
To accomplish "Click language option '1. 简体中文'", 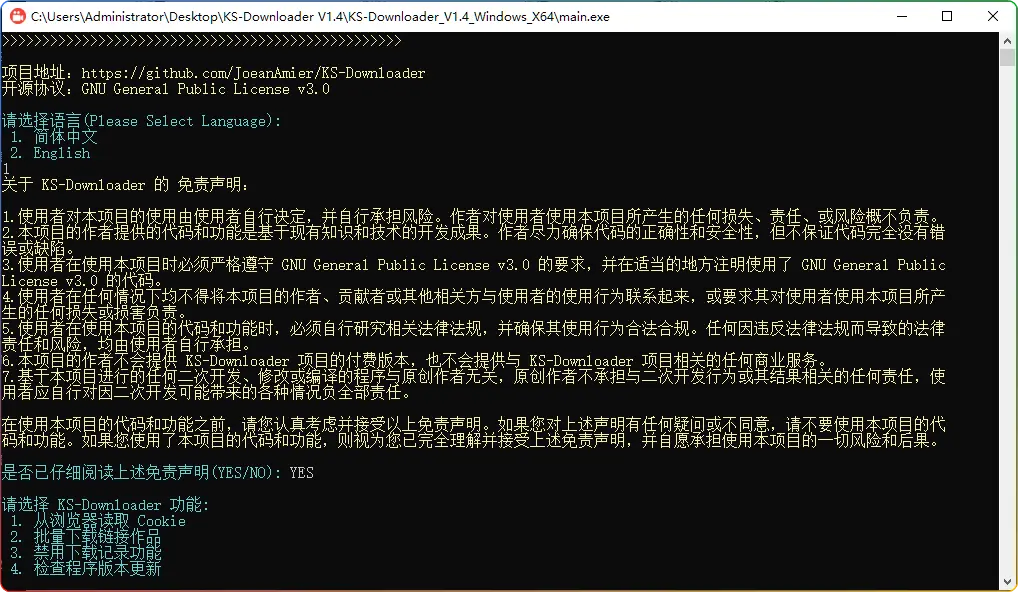I will click(53, 137).
